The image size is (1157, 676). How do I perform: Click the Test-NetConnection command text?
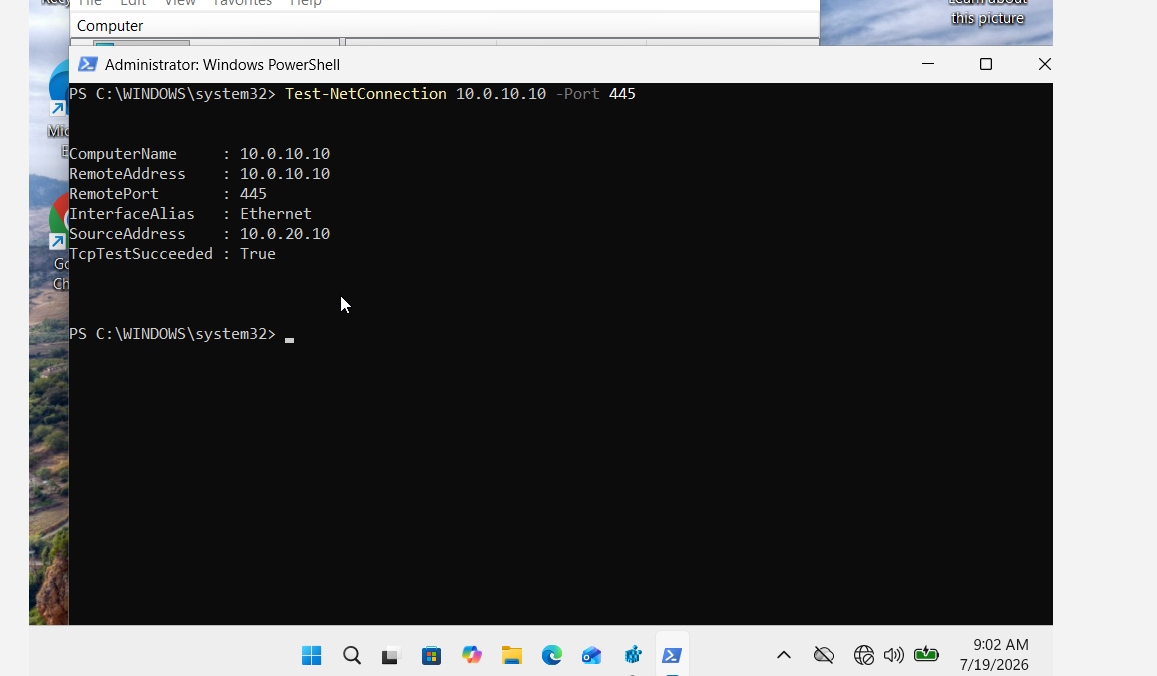[366, 94]
